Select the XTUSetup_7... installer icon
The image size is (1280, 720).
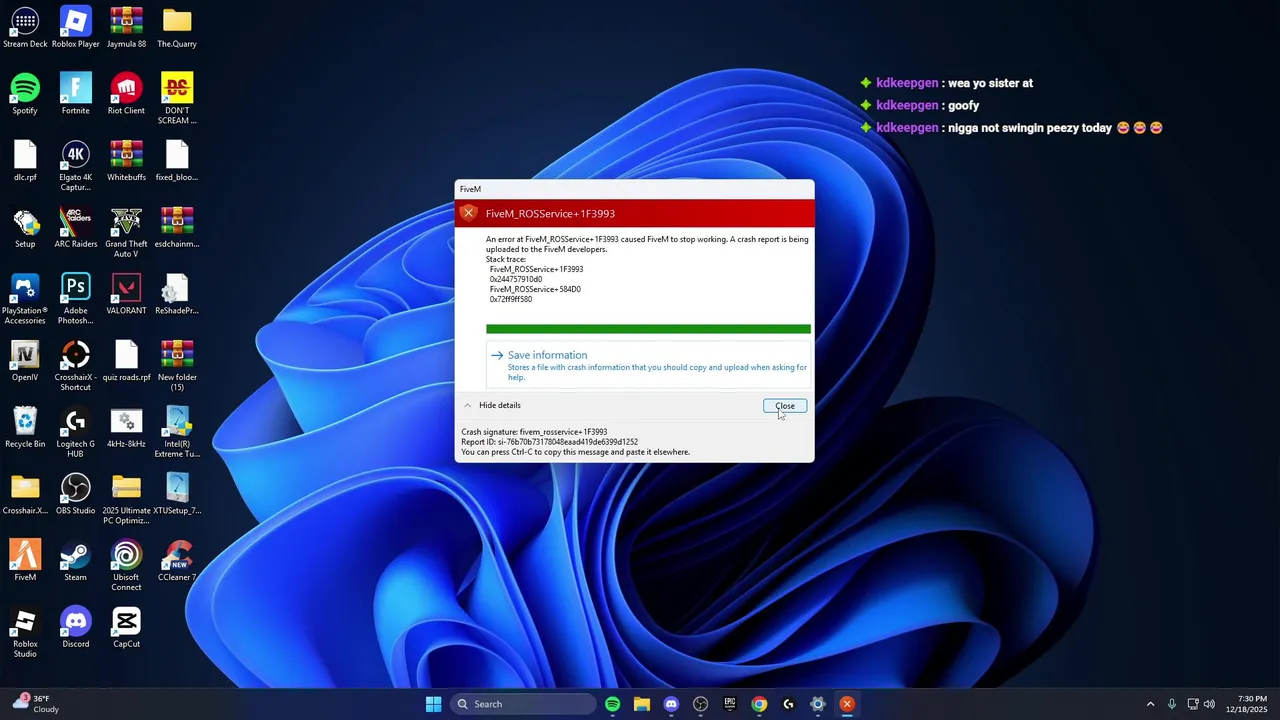click(x=177, y=494)
